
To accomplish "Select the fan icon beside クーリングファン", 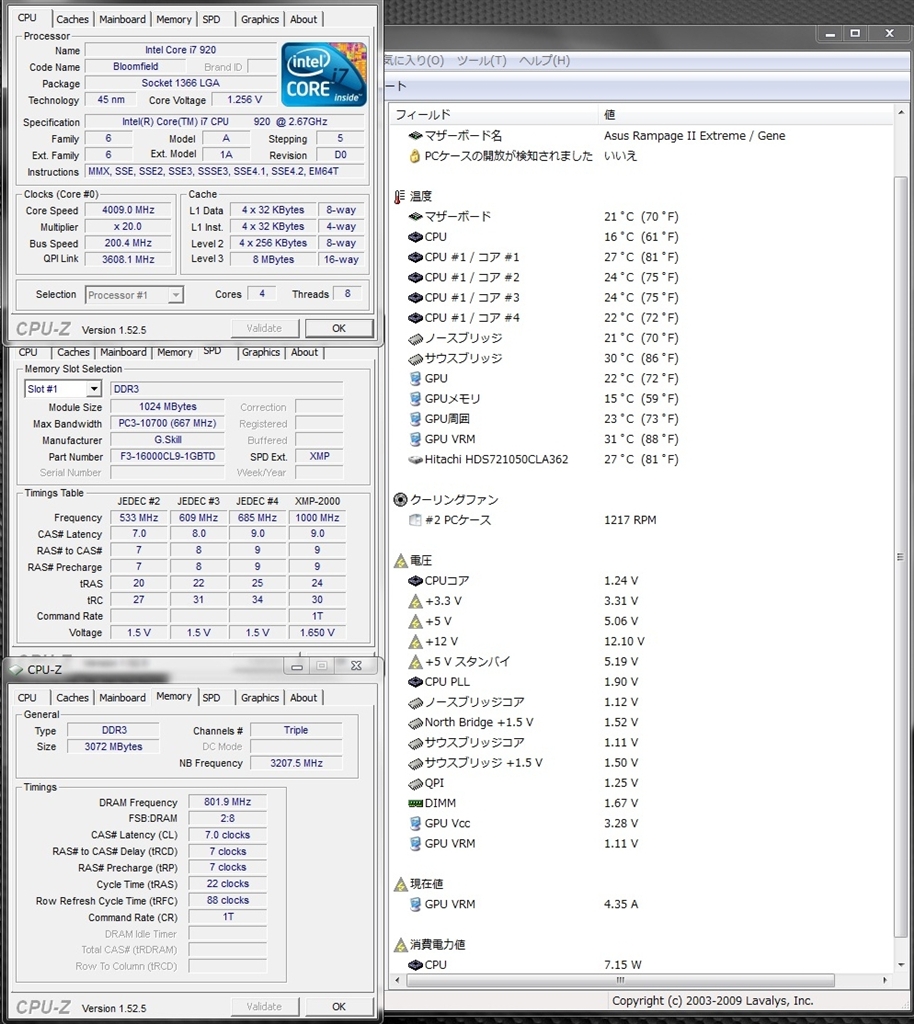I will 400,500.
